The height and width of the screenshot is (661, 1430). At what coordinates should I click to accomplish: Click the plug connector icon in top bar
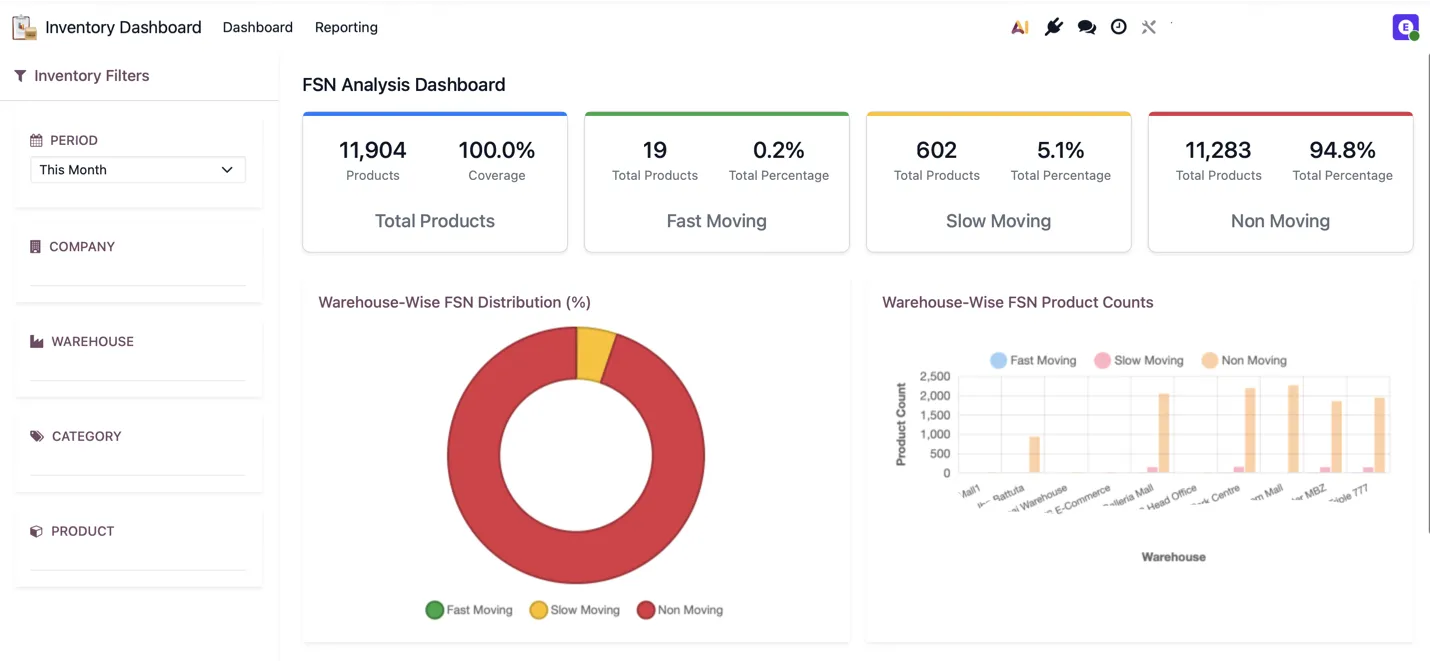pyautogui.click(x=1053, y=28)
